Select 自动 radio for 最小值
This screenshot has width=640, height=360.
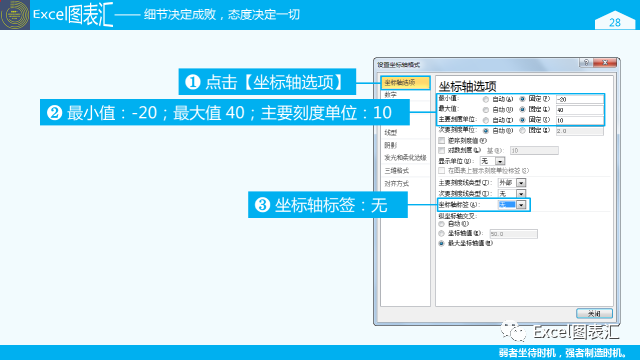486,99
